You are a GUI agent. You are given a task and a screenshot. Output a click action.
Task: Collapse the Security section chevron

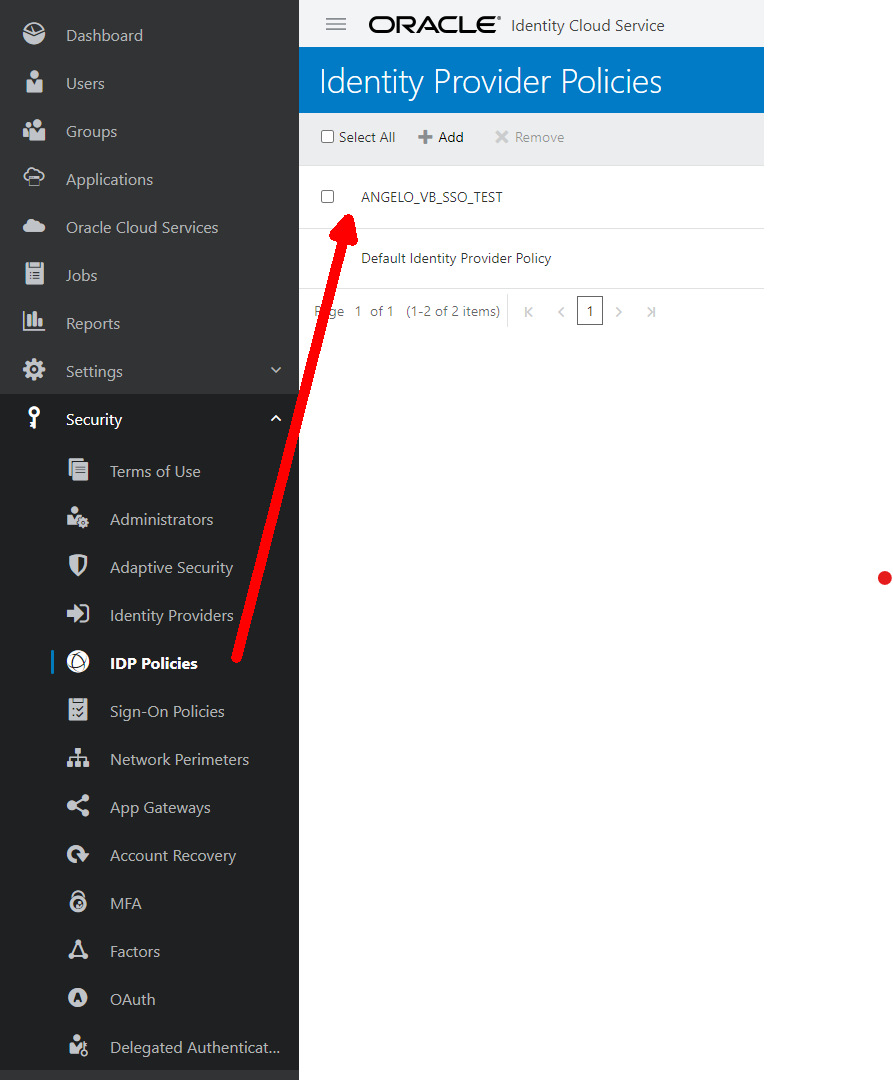coord(276,419)
